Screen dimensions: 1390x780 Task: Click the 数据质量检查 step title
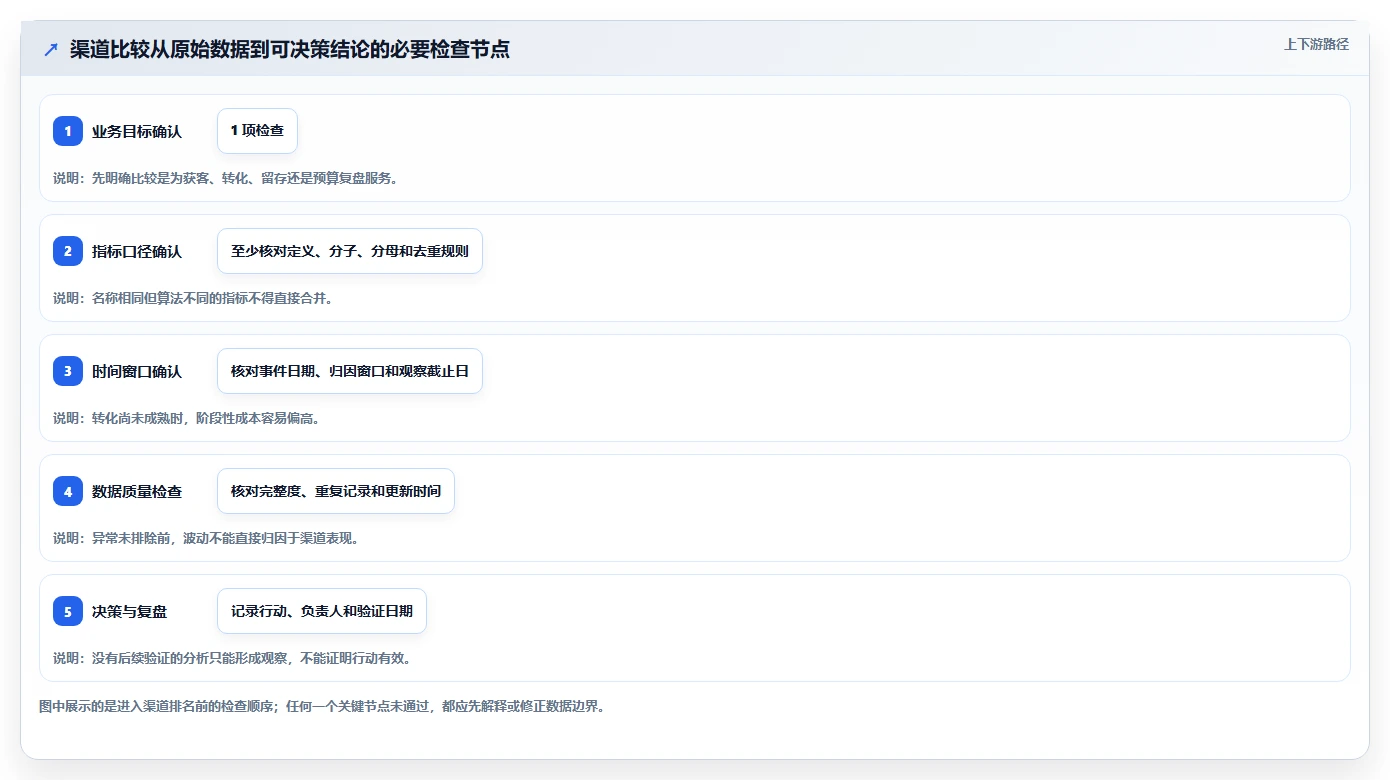(137, 491)
